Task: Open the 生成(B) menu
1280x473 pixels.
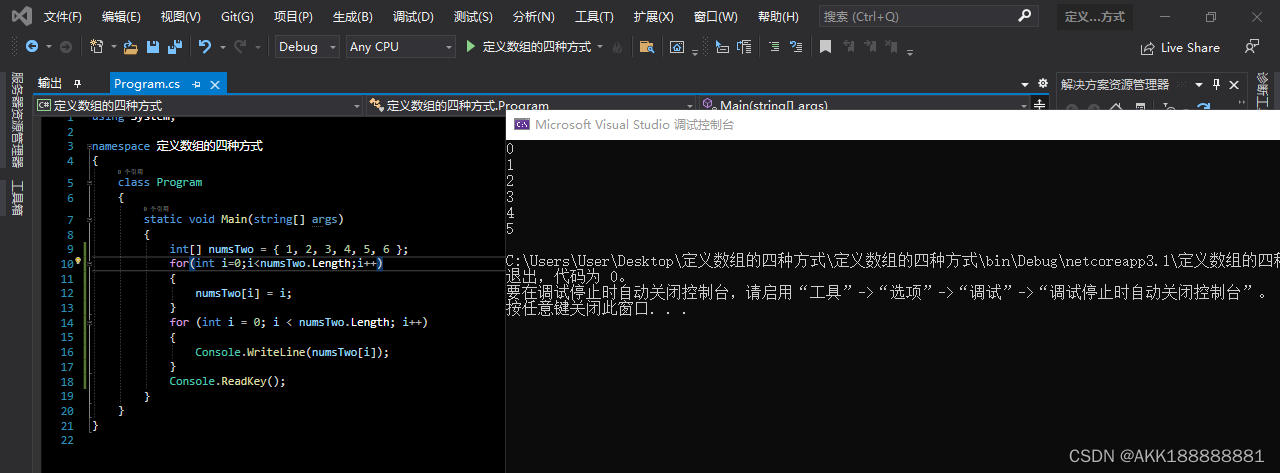Action: pos(352,17)
